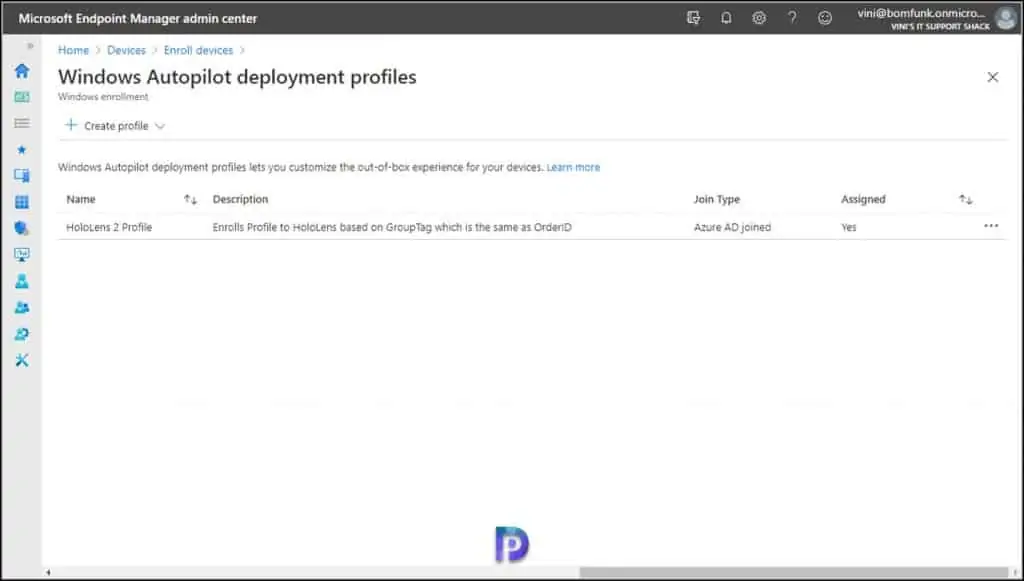This screenshot has height=581, width=1024.
Task: Click the Microsoft Endpoint Manager admin center title
Action: [138, 18]
